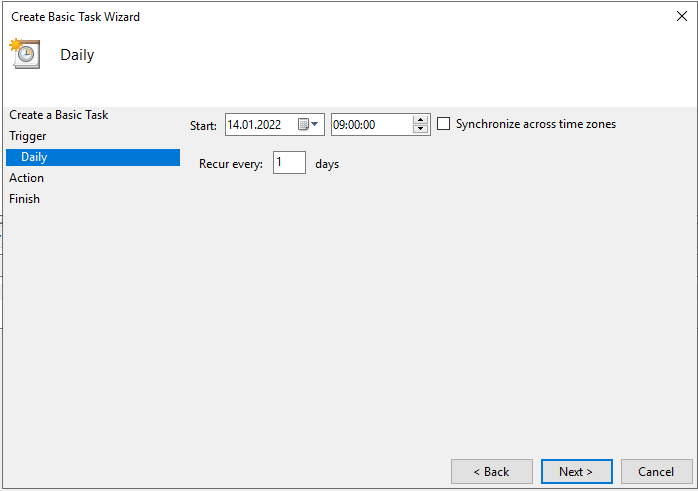Close the wizard window with X
The image size is (698, 491).
[x=682, y=16]
